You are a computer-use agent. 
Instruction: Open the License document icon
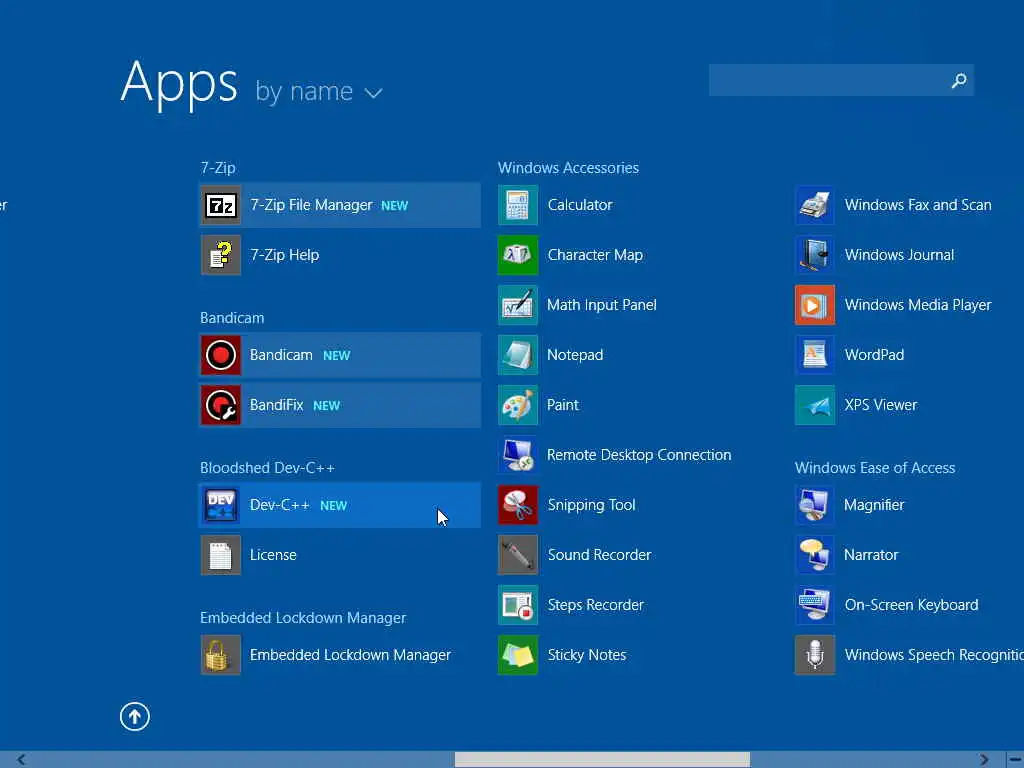pyautogui.click(x=221, y=555)
